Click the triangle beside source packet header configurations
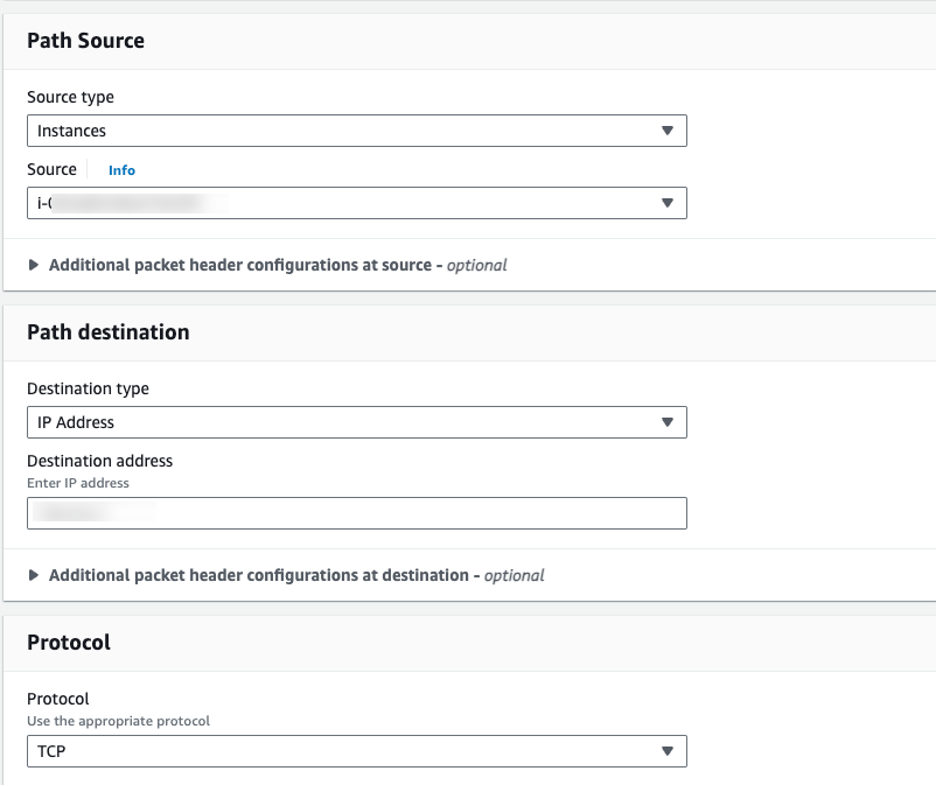This screenshot has height=786, width=936. (x=34, y=265)
